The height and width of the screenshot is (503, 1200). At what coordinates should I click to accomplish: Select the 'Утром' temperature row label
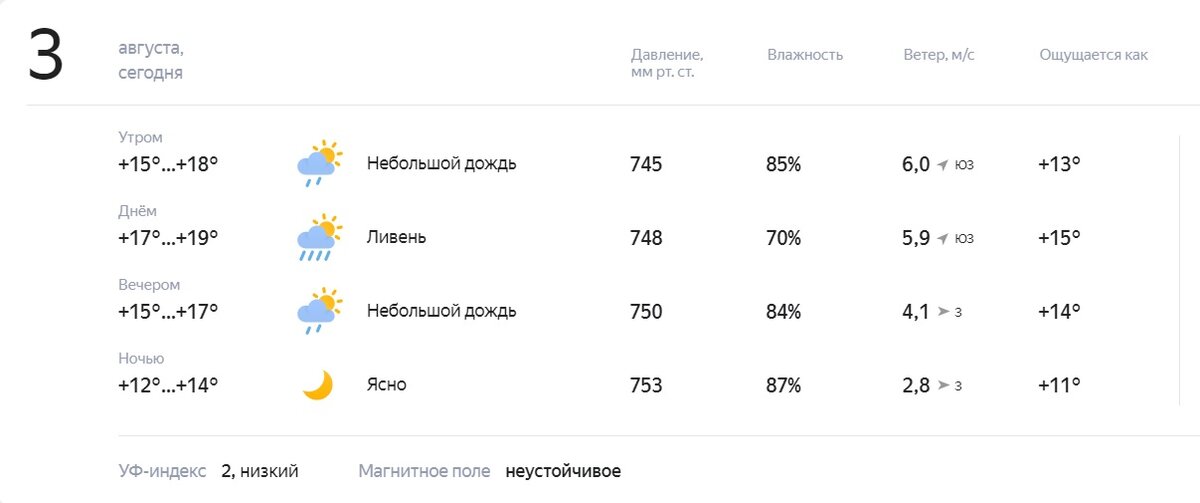coord(140,137)
